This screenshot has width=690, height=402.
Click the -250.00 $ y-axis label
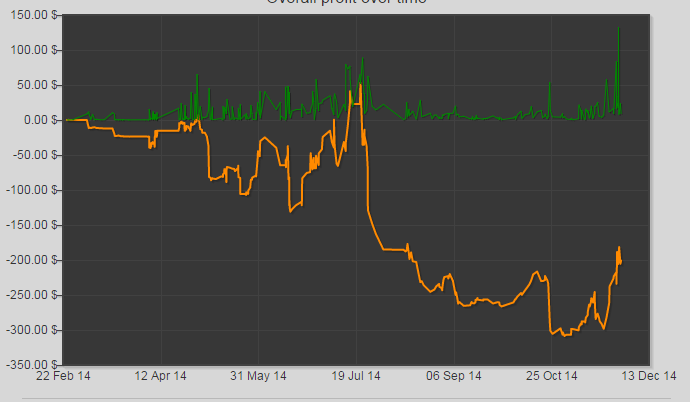coord(32,295)
